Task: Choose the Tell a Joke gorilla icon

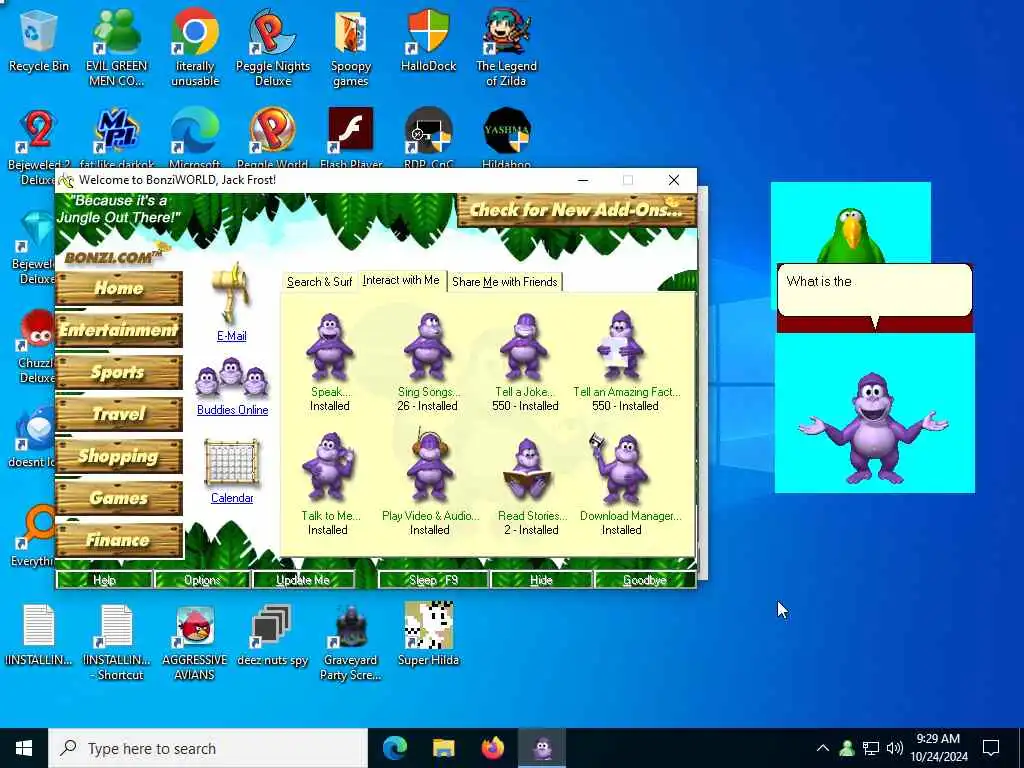Action: [x=525, y=347]
